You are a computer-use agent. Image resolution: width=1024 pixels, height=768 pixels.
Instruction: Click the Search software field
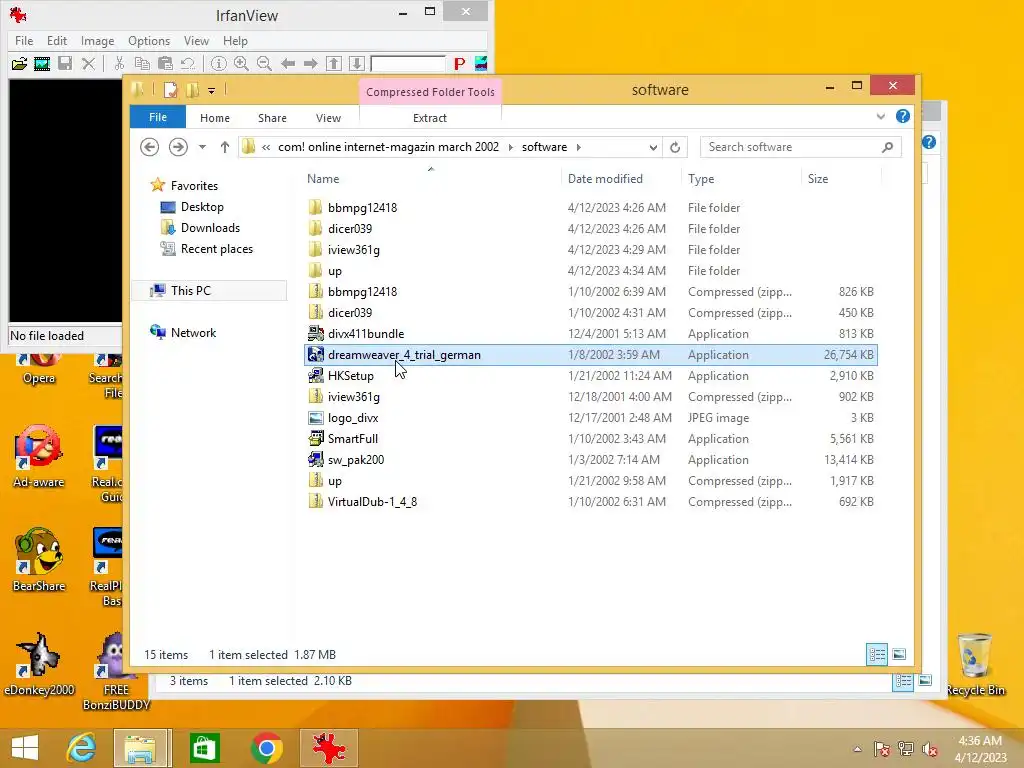click(x=801, y=147)
